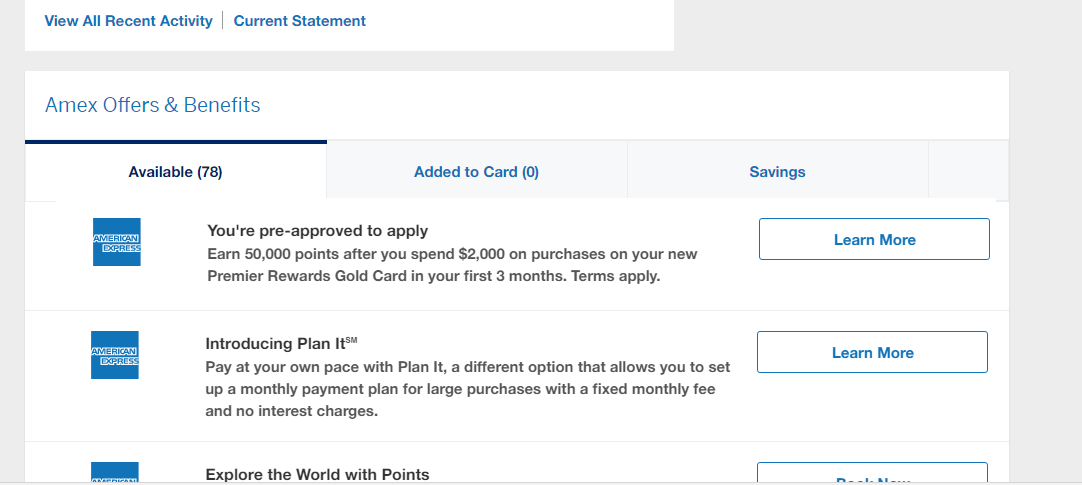Click the Book Now button for Explore the World
The width and height of the screenshot is (1082, 485).
pos(872,473)
